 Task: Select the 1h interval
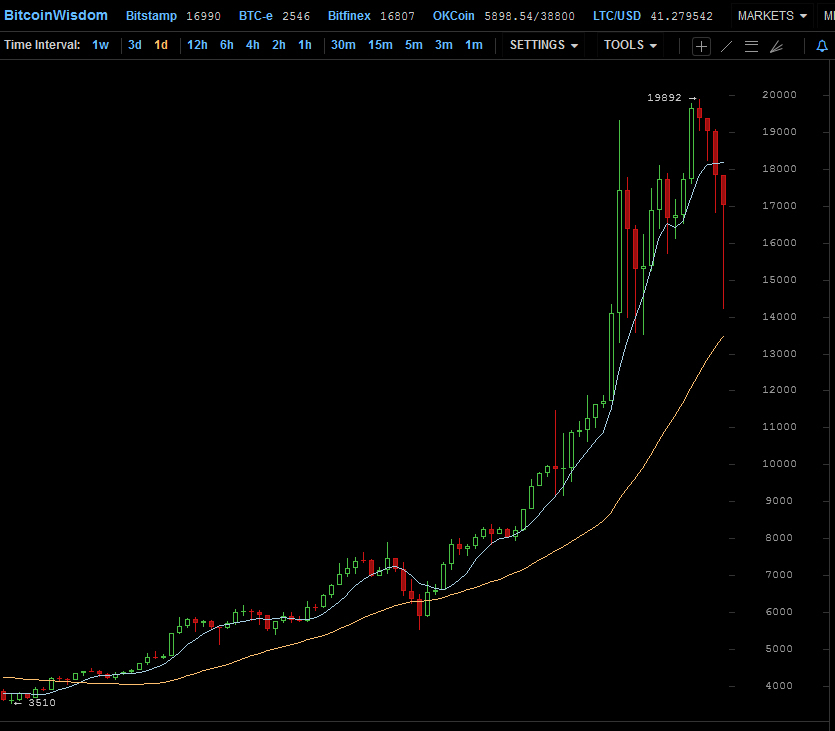(305, 45)
